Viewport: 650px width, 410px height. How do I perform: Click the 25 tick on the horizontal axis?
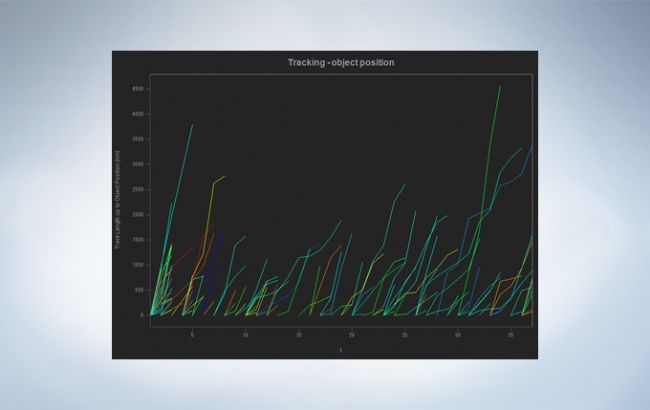tap(404, 334)
